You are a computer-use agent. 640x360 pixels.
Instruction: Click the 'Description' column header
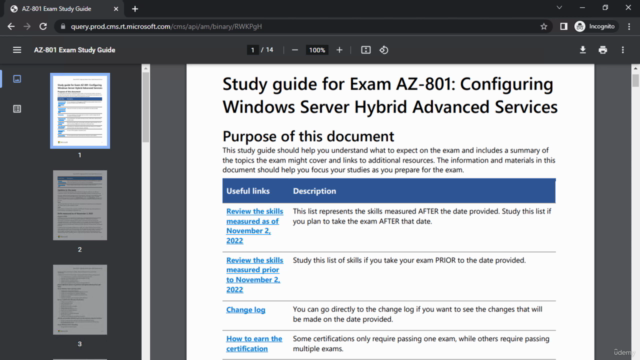point(314,191)
